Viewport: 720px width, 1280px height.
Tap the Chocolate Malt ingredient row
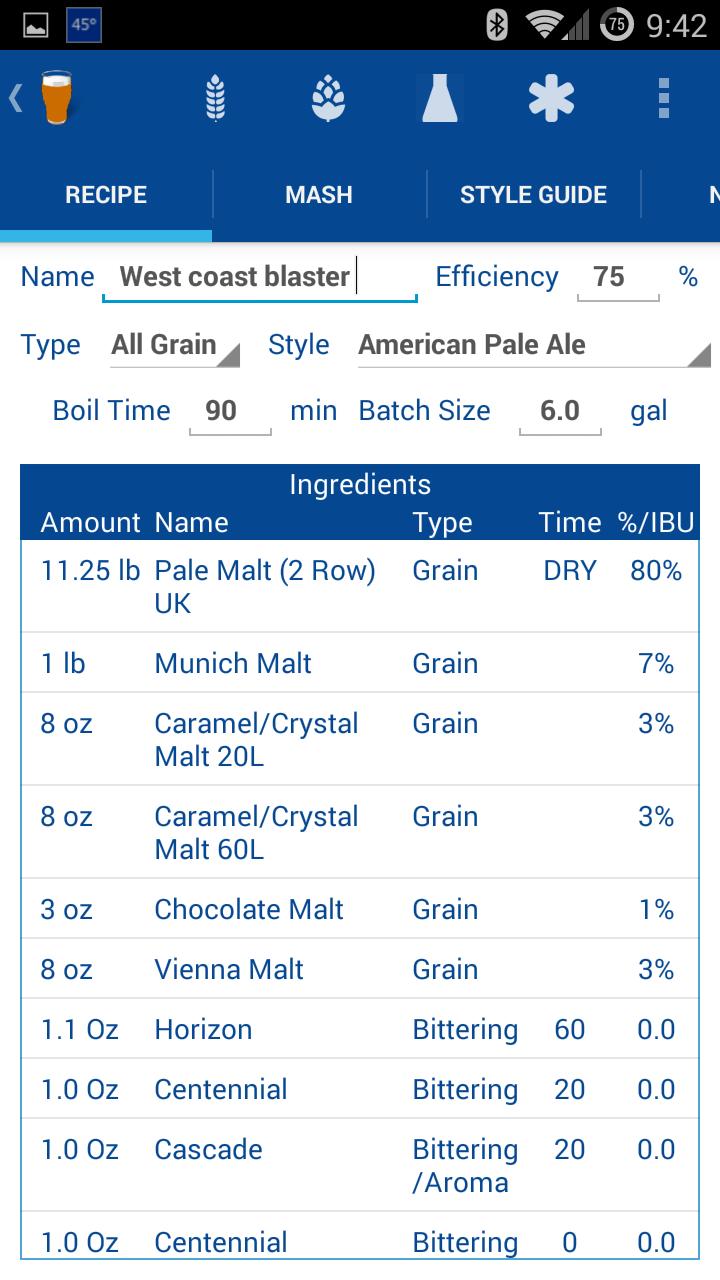(x=249, y=910)
